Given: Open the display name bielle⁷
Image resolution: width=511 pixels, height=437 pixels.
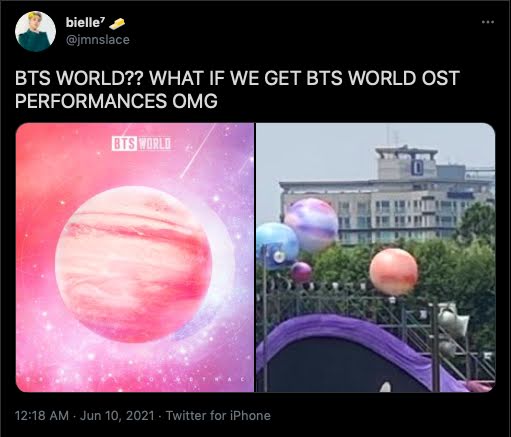Looking at the screenshot, I should (85, 22).
